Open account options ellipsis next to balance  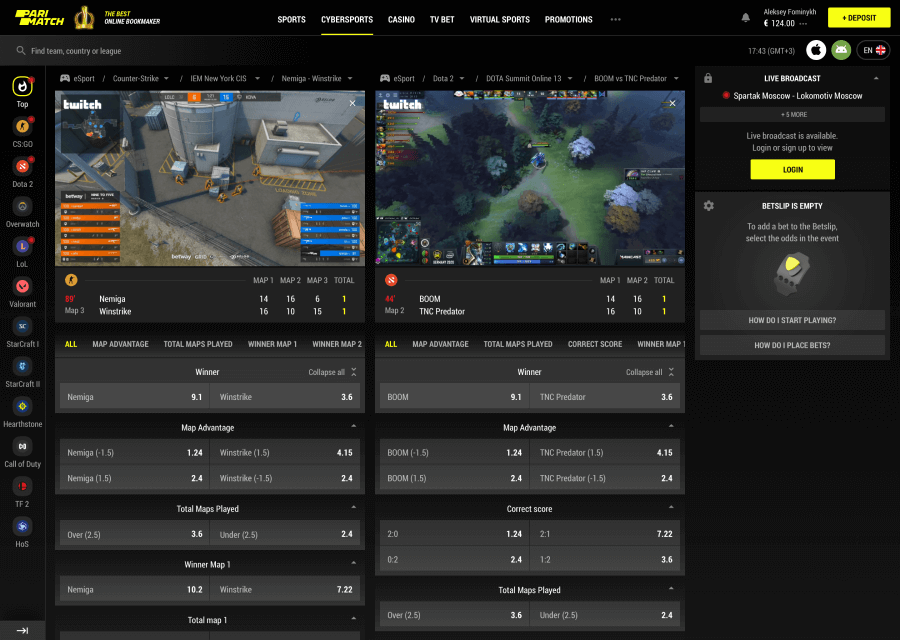[803, 24]
